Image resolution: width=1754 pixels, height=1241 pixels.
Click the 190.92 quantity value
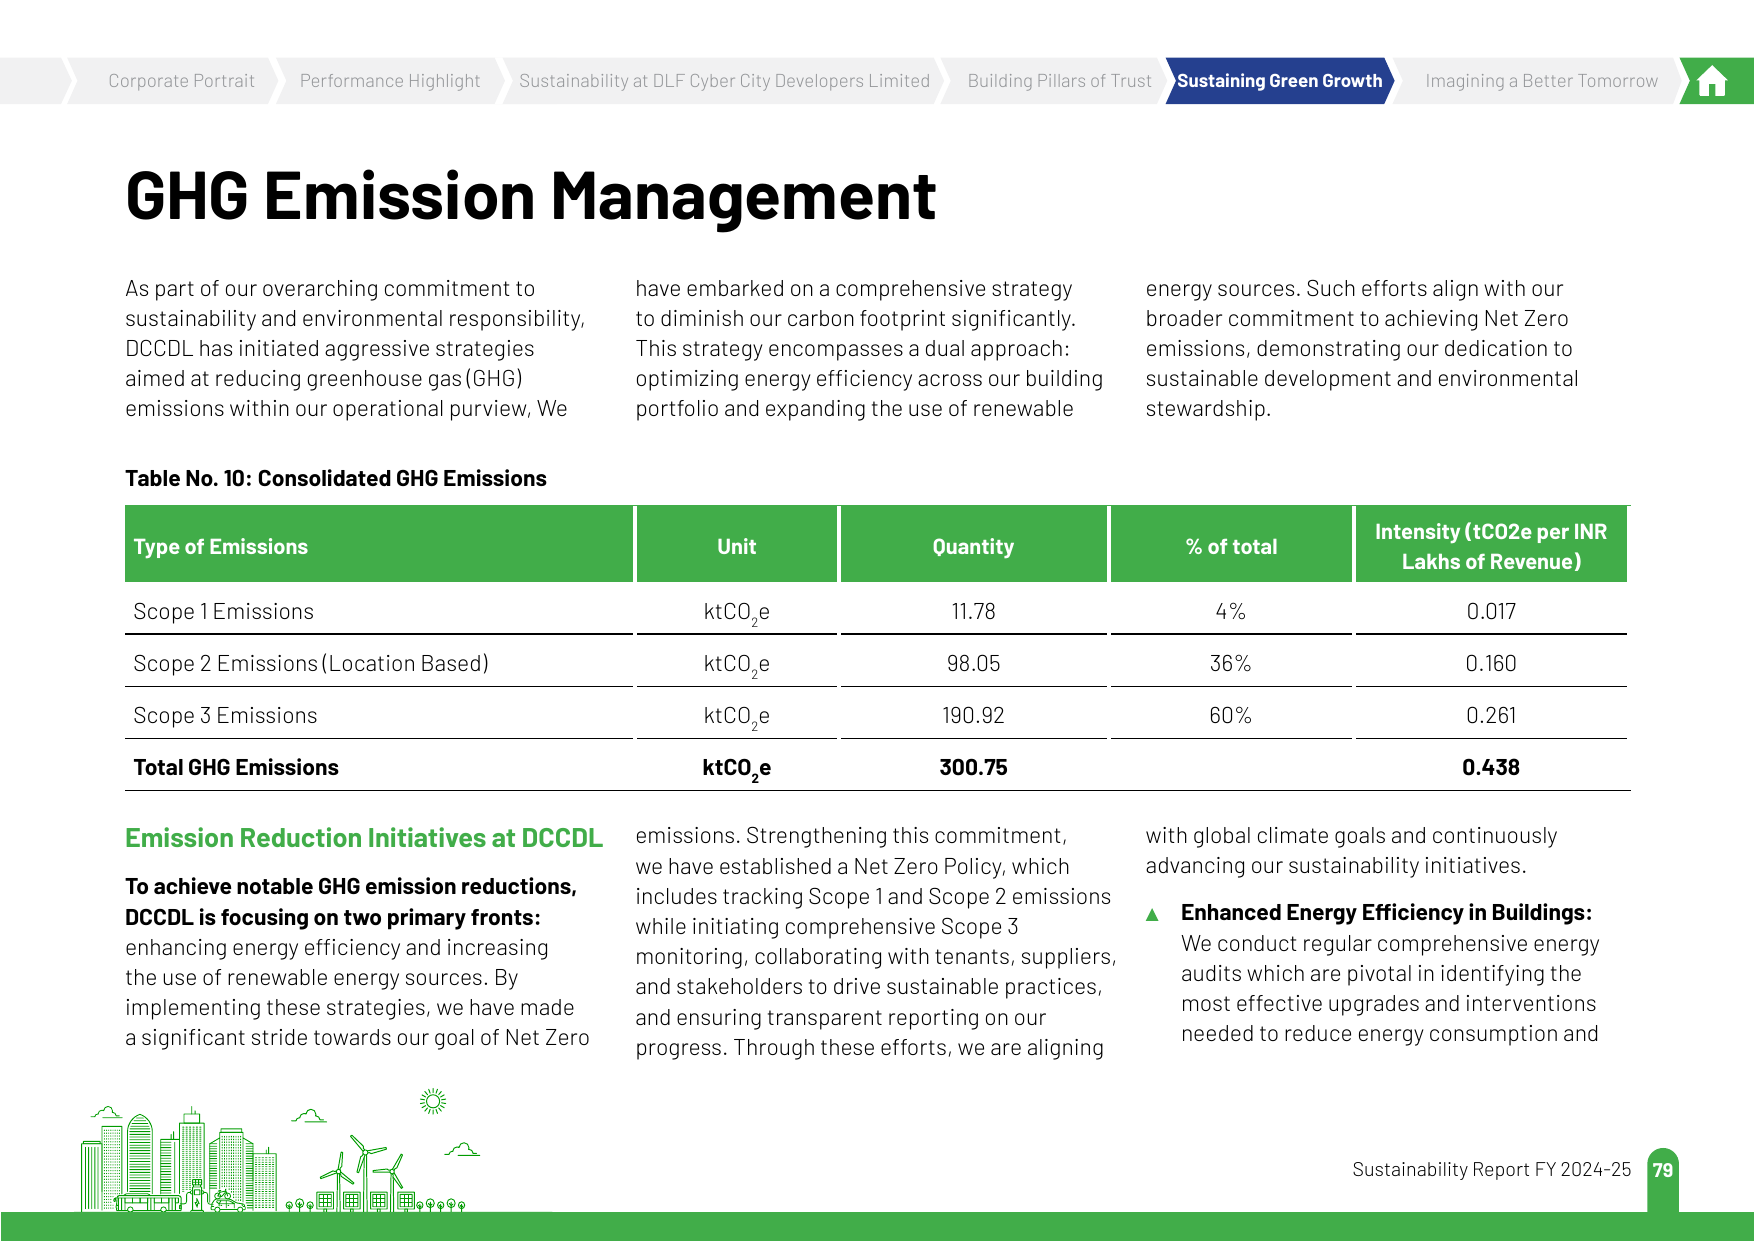coord(973,715)
